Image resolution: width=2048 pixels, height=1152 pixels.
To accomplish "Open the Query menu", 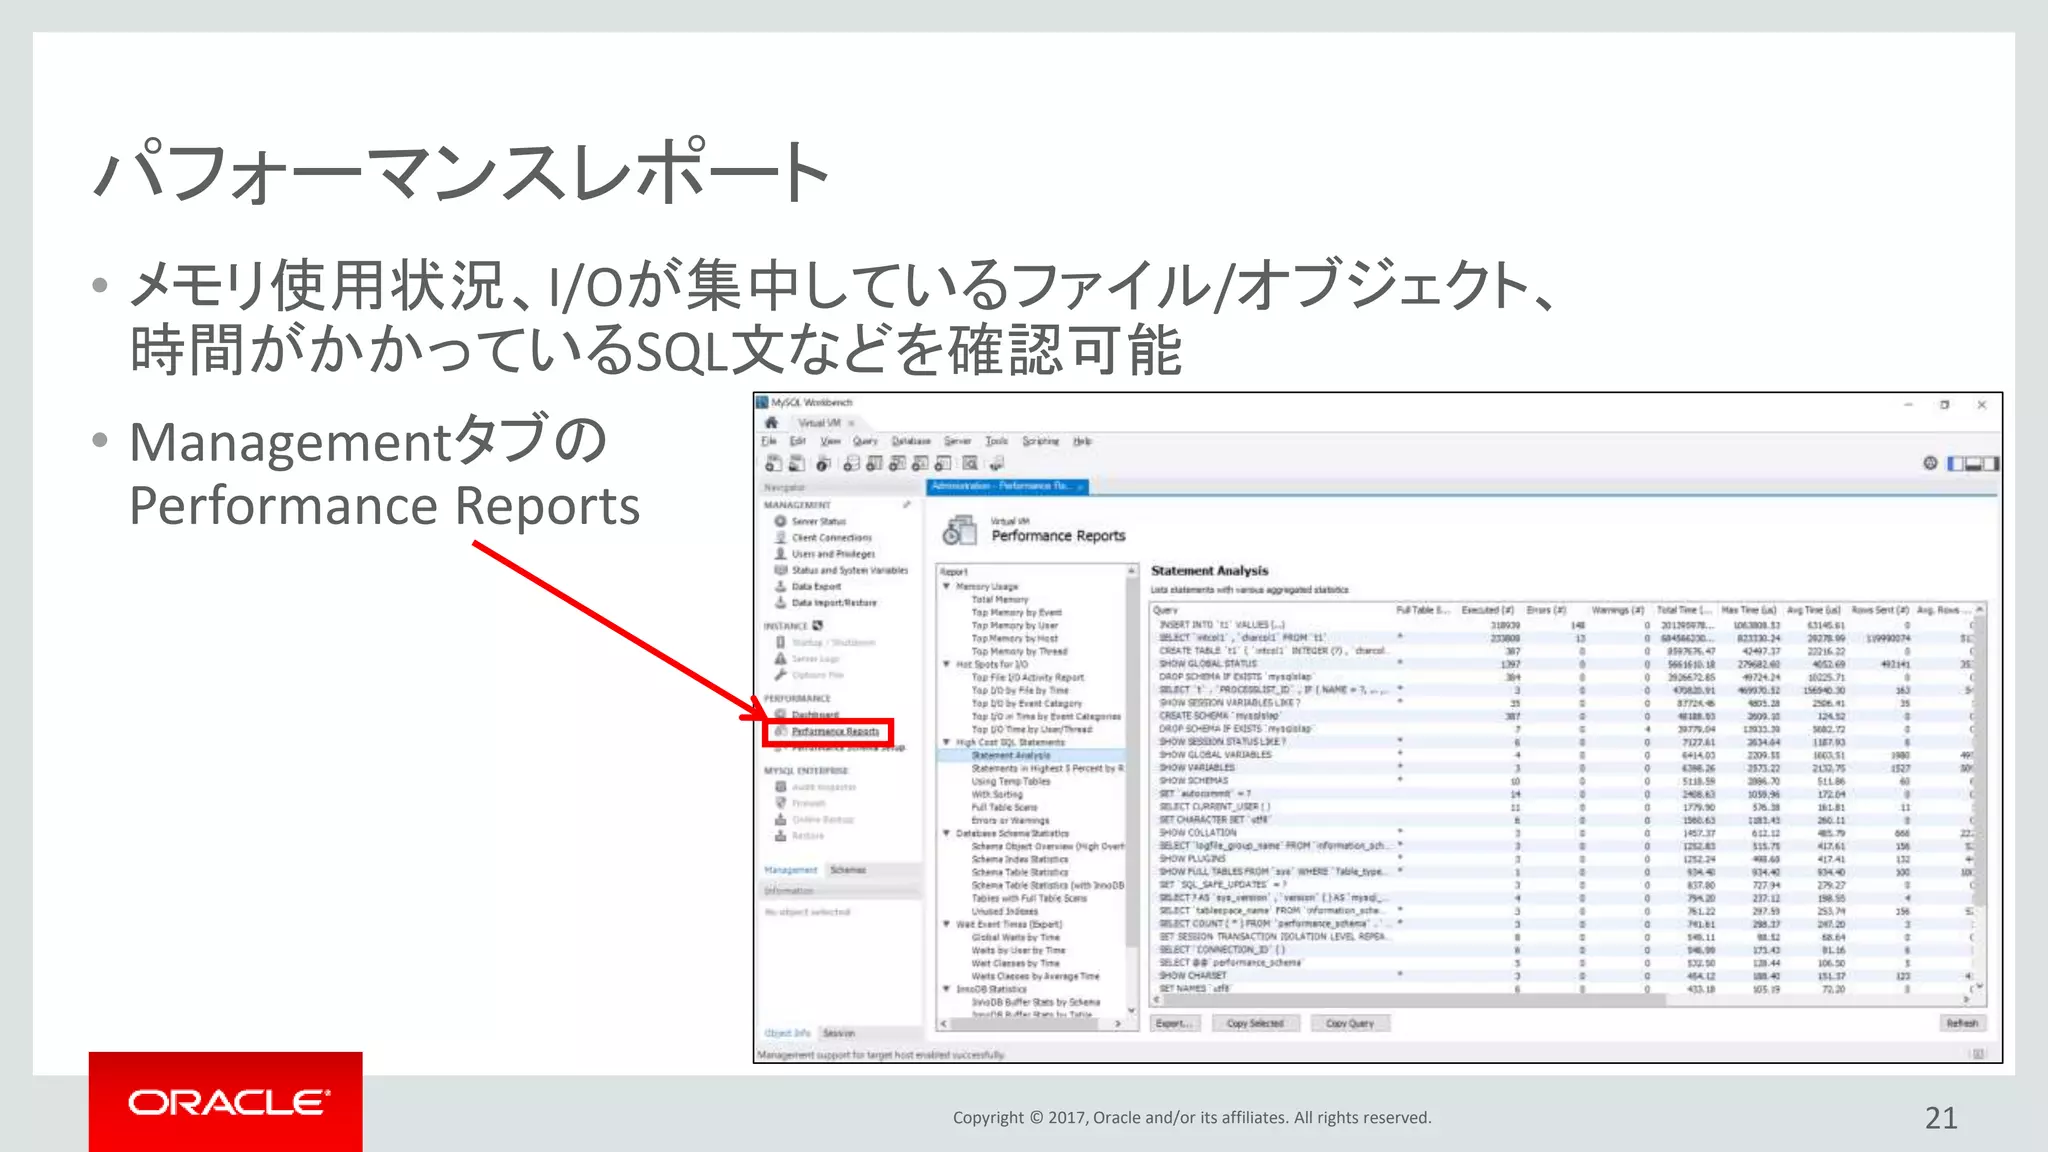I will (864, 441).
